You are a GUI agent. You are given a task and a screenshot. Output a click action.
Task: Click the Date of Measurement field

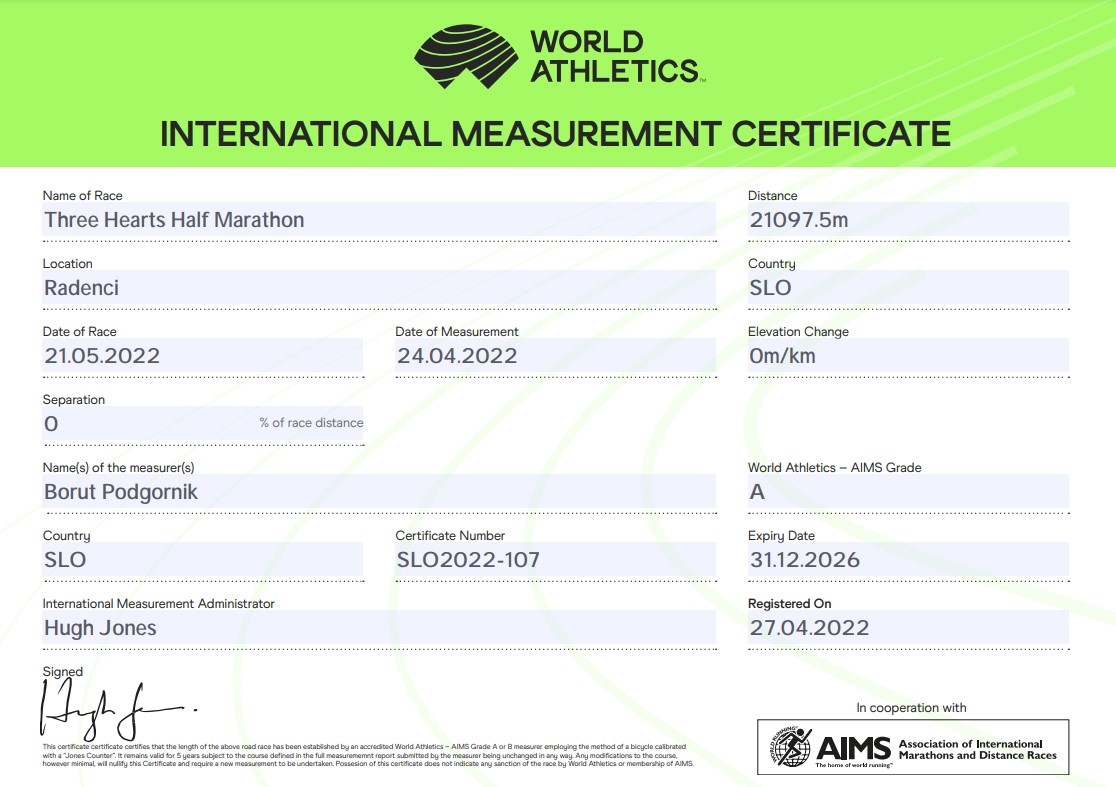pyautogui.click(x=554, y=356)
